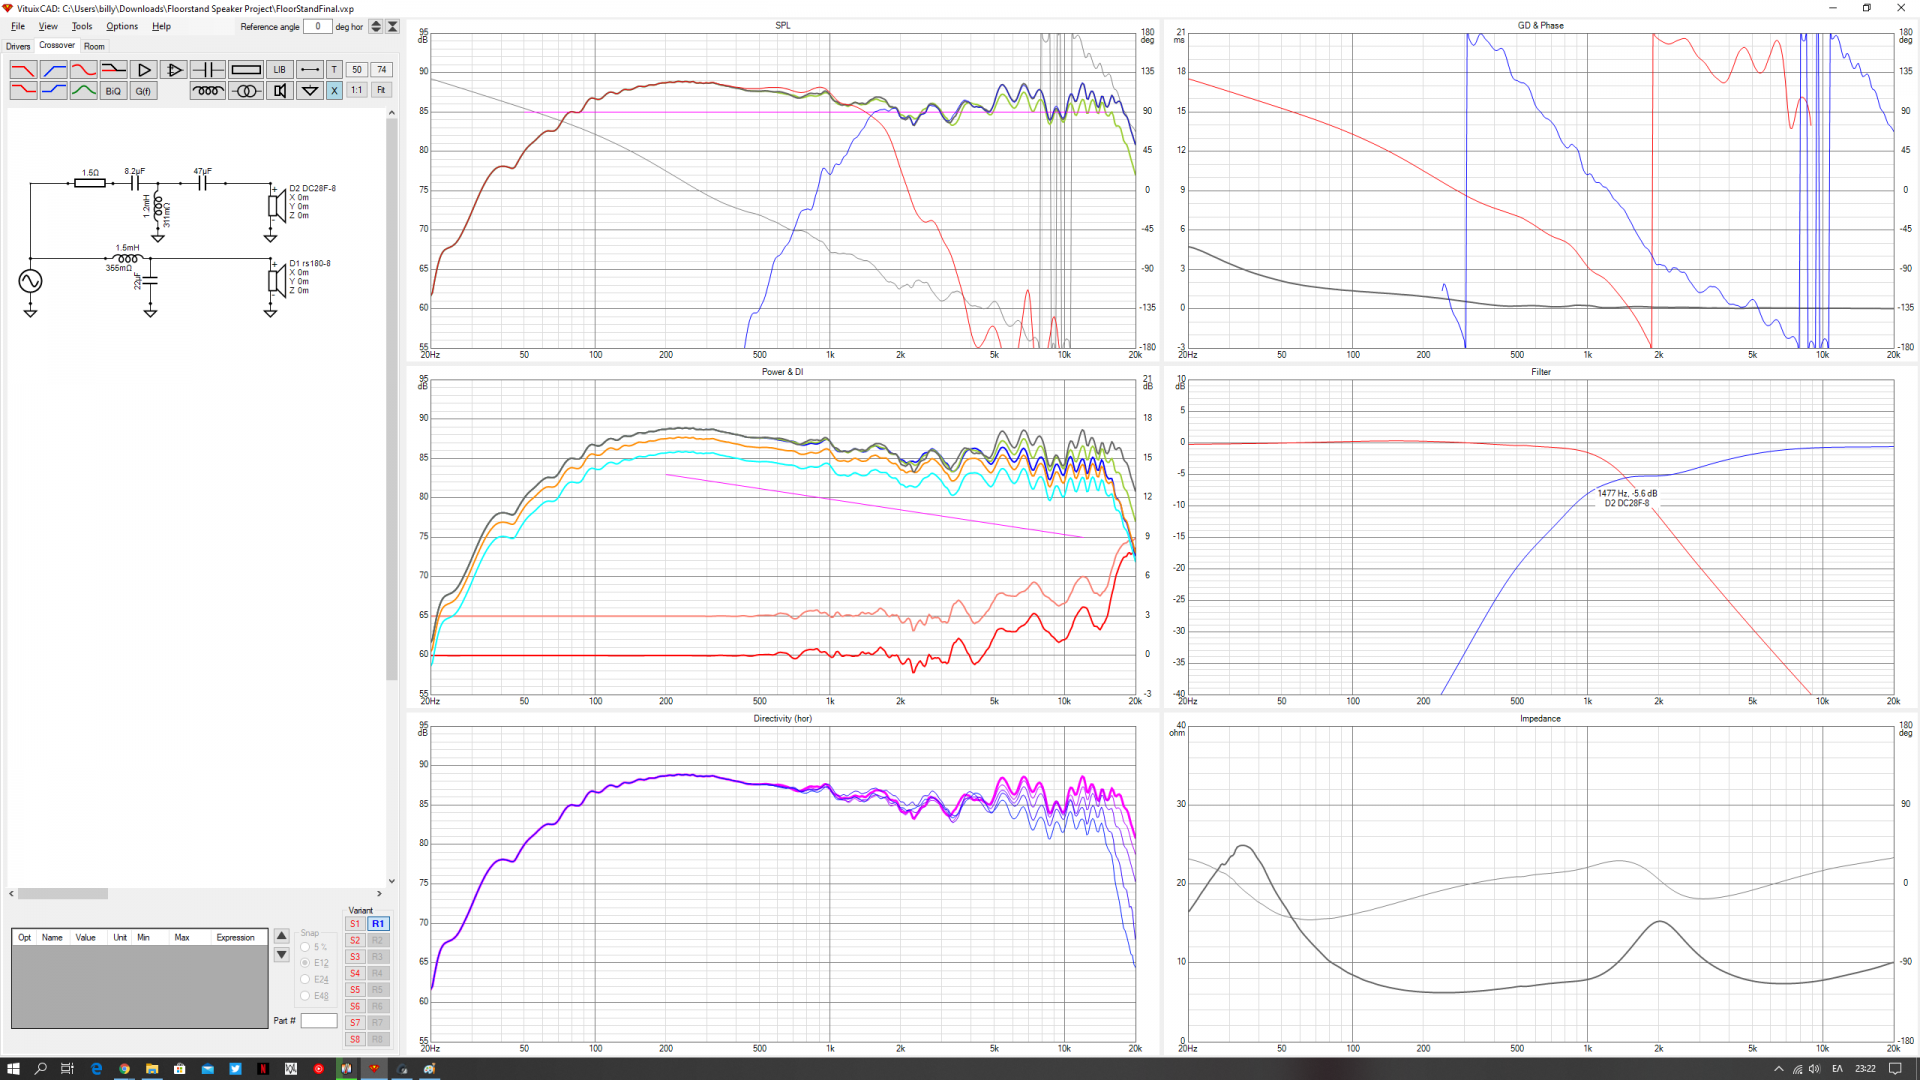Open Google Chrome from taskbar
This screenshot has width=1920, height=1080.
pyautogui.click(x=124, y=1069)
